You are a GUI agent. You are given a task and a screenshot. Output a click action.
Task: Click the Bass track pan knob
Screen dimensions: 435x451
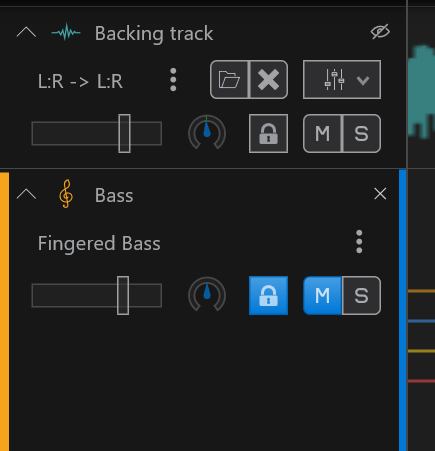click(207, 295)
